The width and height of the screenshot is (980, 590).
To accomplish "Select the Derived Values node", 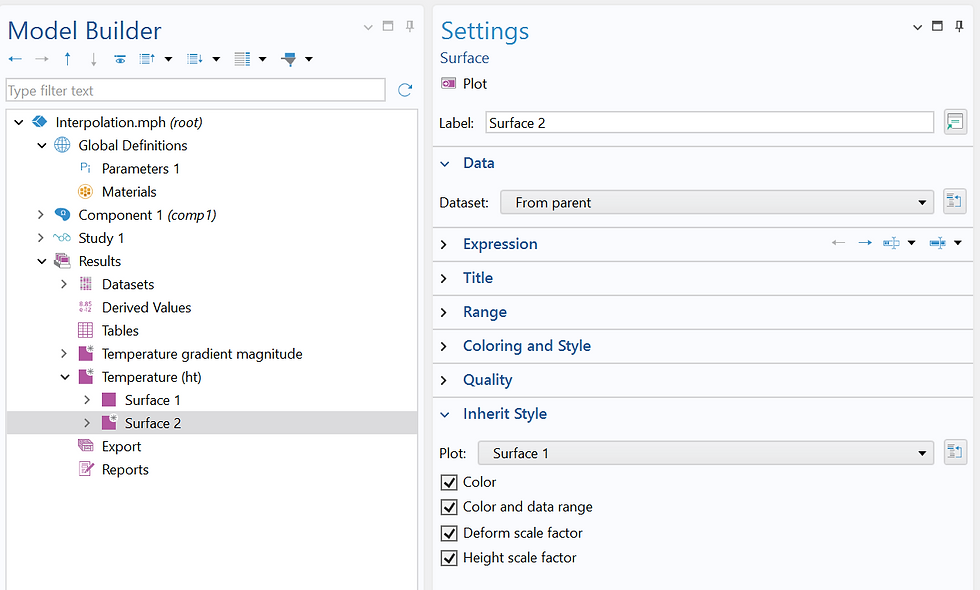I will [146, 307].
